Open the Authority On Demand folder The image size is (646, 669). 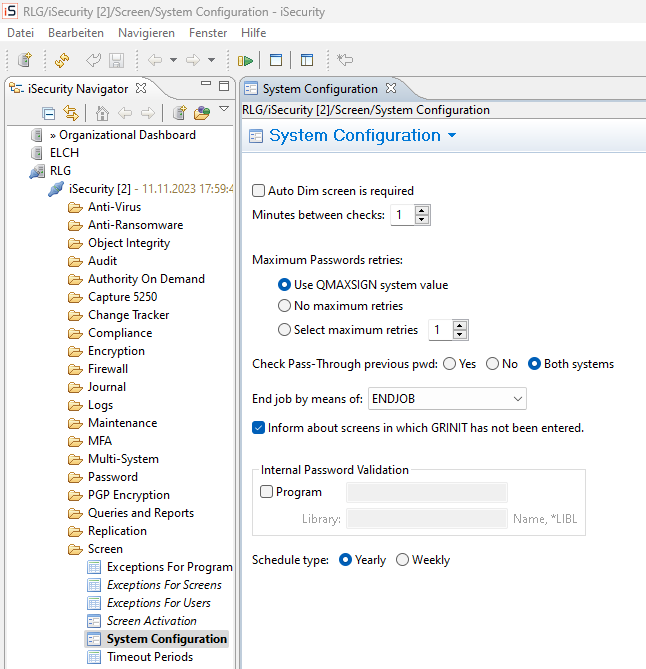click(x=146, y=279)
